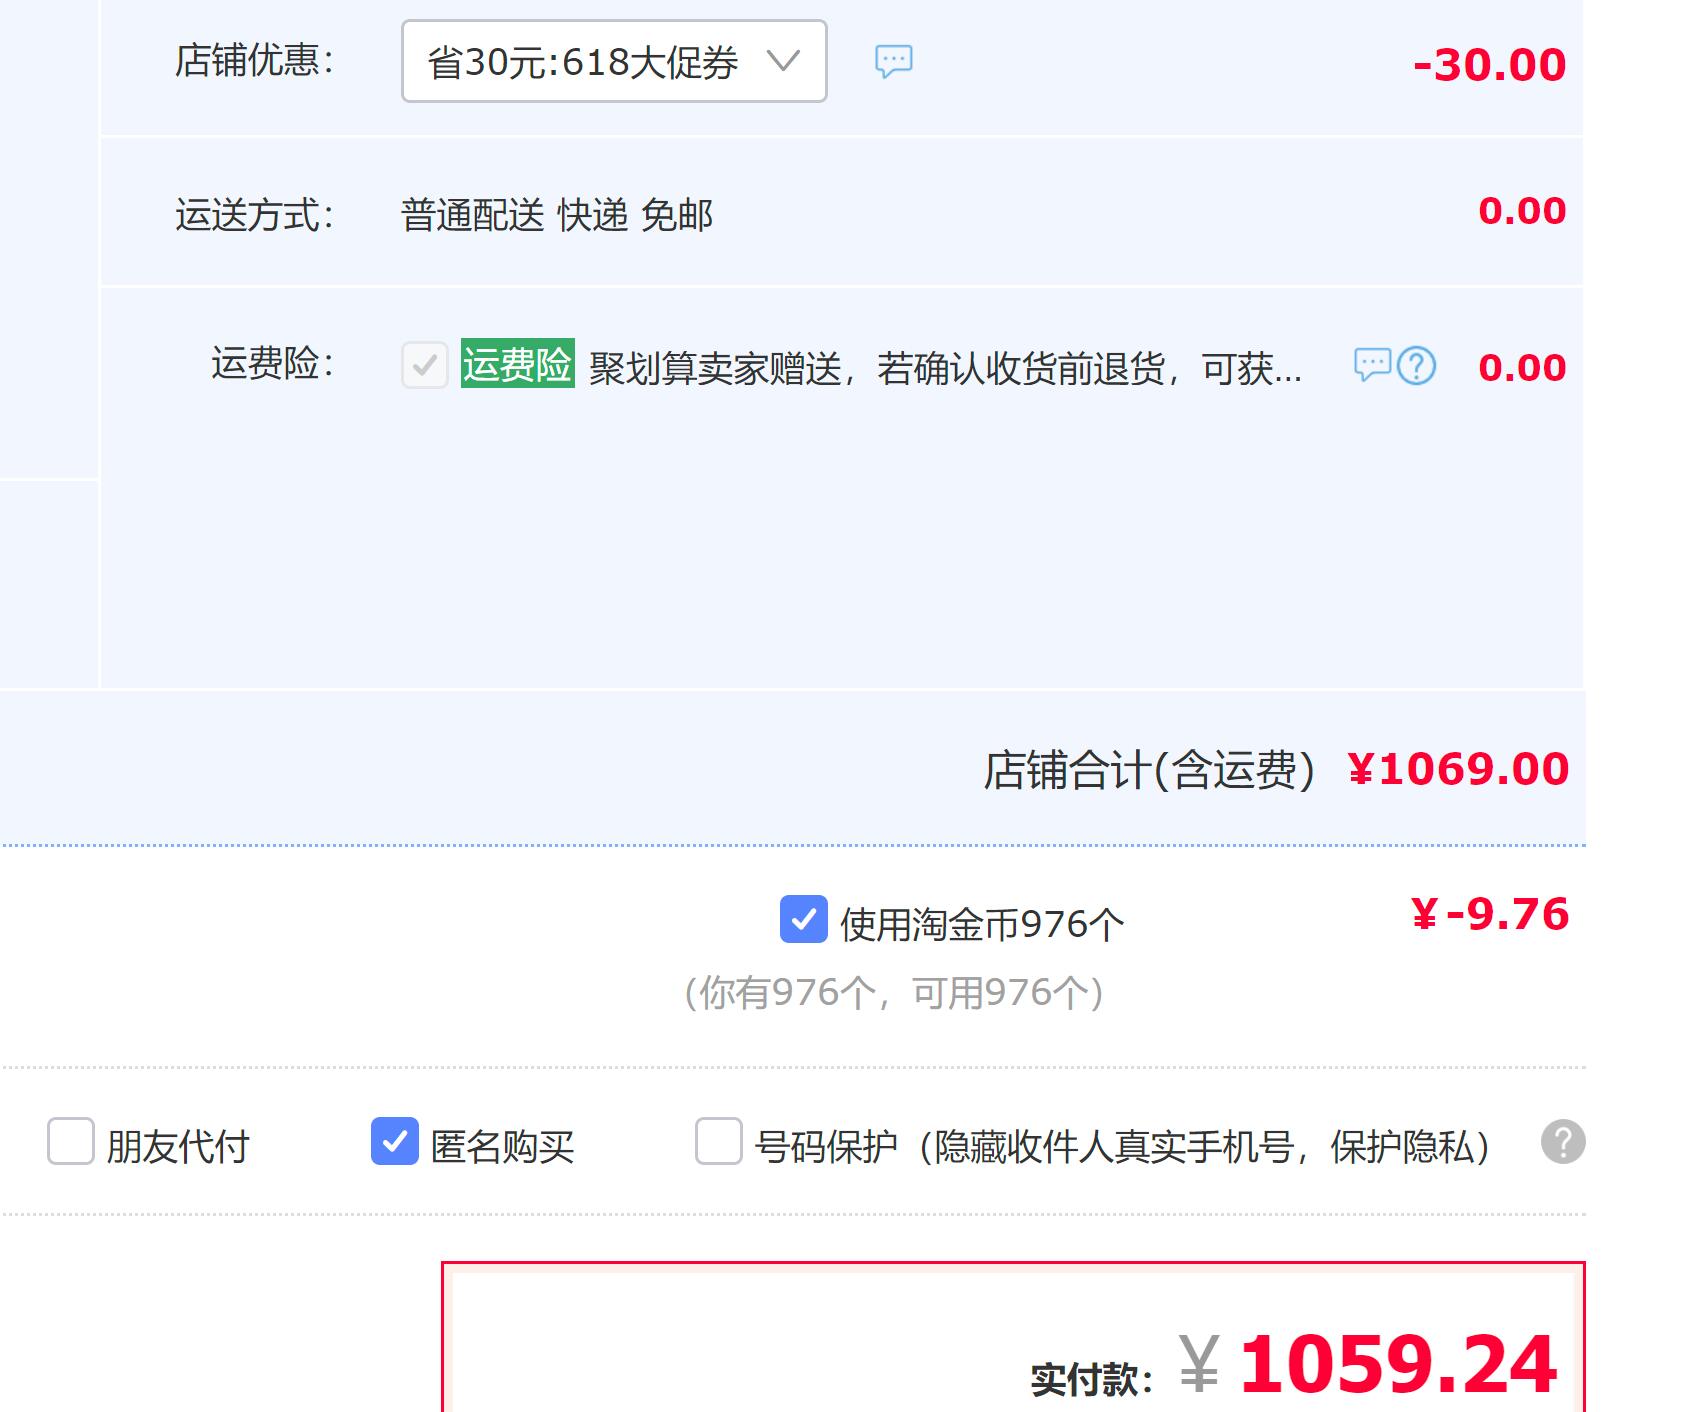Click the green 运费险 tag
The image size is (1707, 1412).
(x=517, y=364)
